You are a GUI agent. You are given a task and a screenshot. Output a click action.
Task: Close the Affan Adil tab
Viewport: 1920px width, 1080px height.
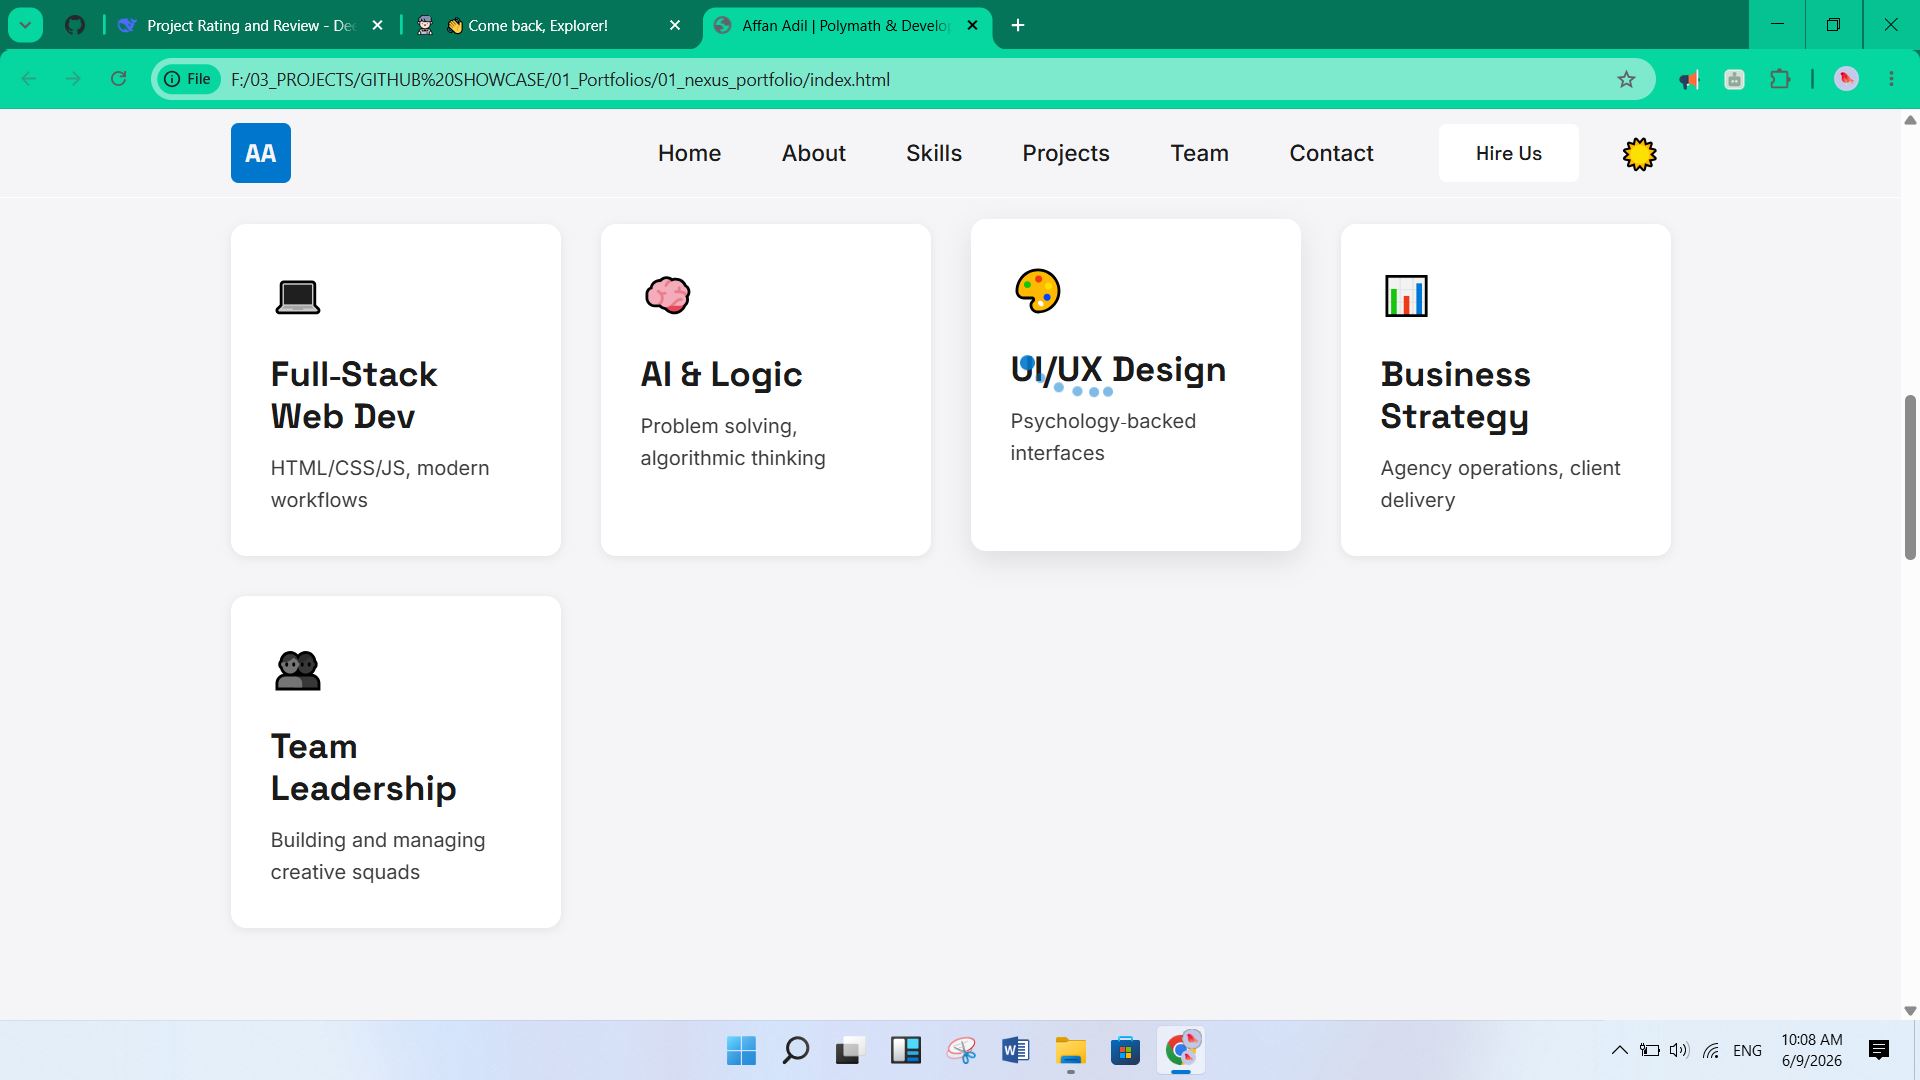pyautogui.click(x=972, y=25)
